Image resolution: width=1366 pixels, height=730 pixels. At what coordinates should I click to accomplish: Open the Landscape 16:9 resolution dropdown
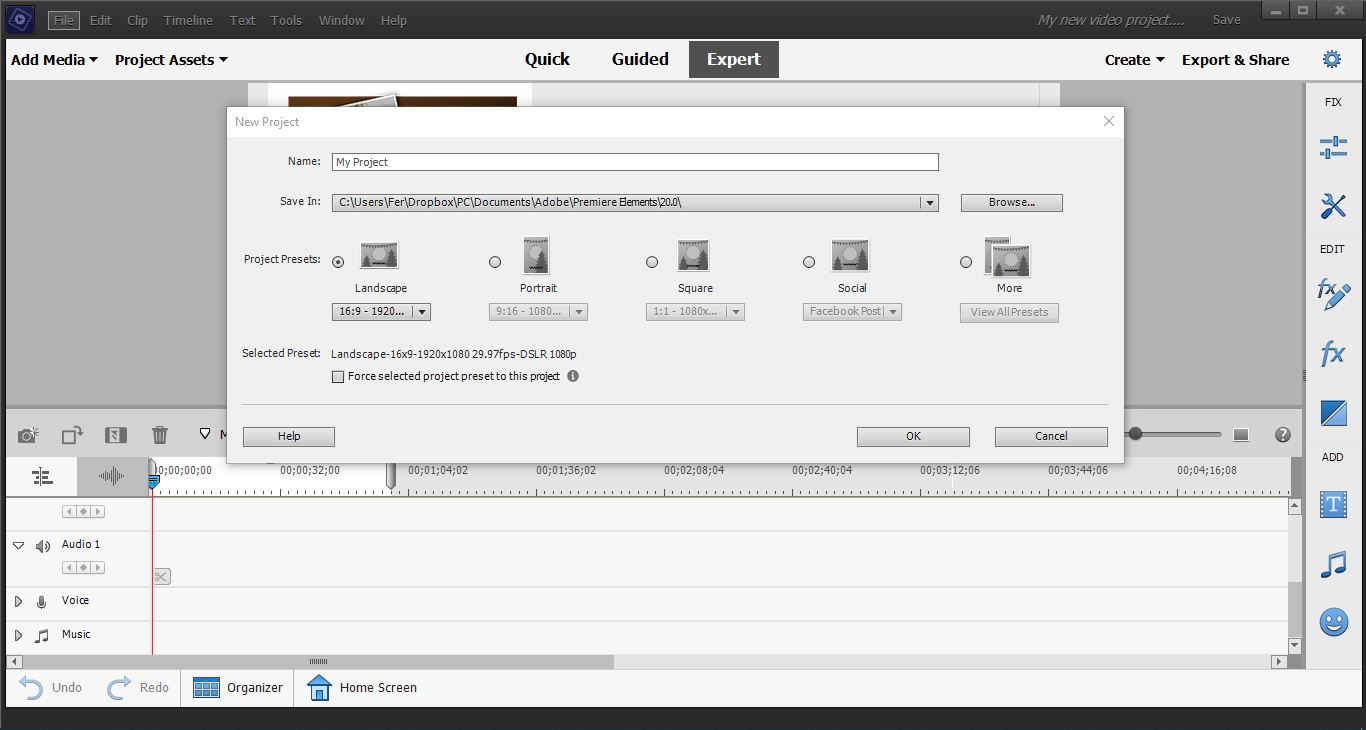point(381,312)
